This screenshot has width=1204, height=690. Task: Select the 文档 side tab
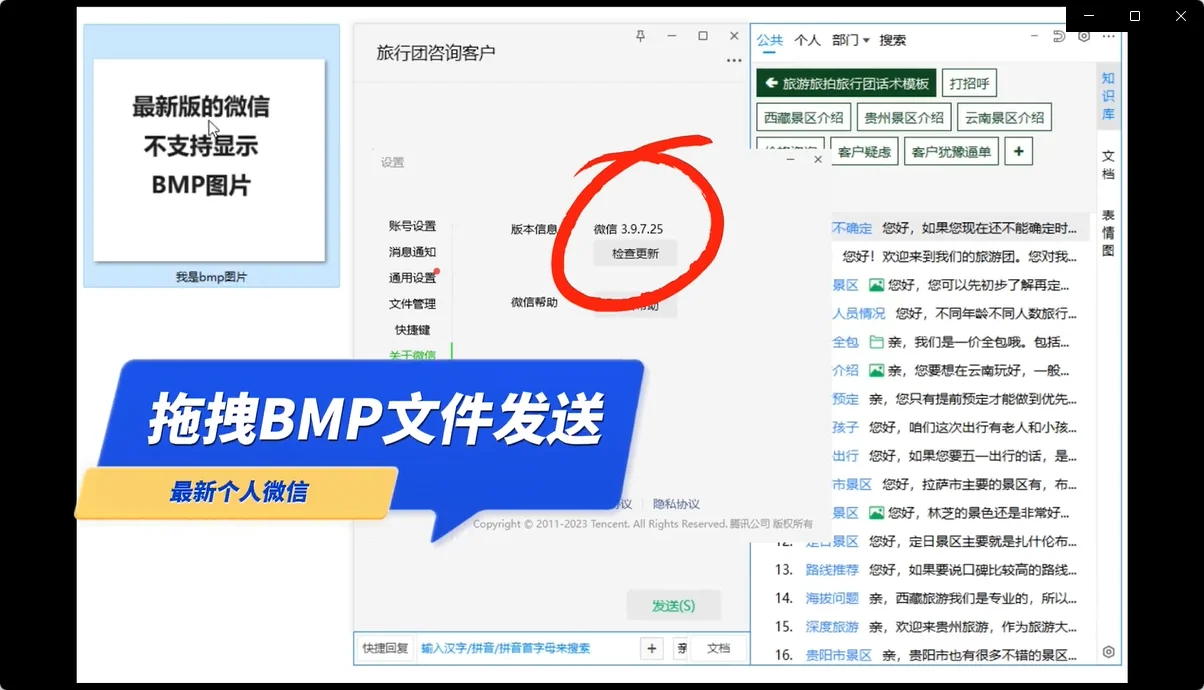click(1108, 165)
